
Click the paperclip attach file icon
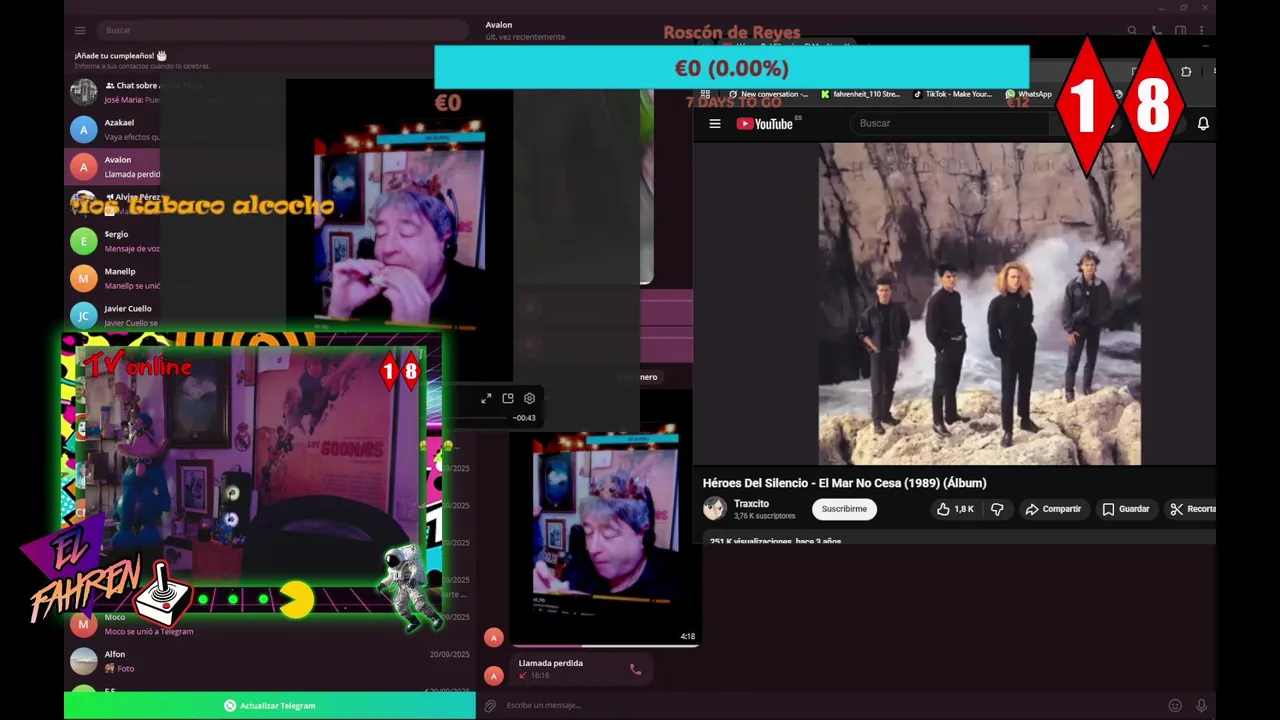[490, 705]
